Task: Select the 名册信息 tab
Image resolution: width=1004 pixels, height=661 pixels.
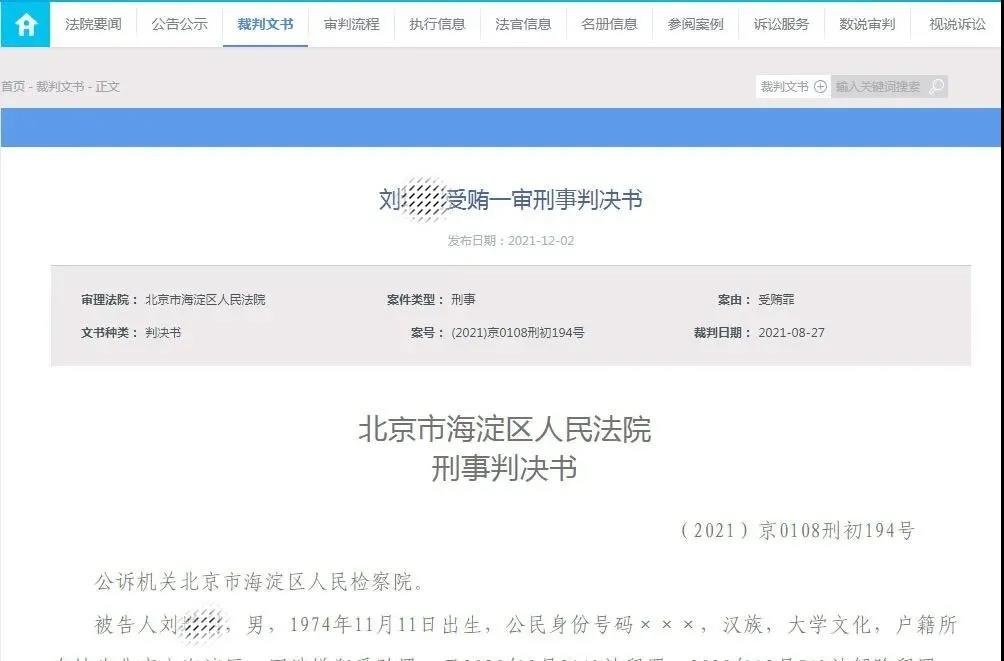Action: coord(610,24)
